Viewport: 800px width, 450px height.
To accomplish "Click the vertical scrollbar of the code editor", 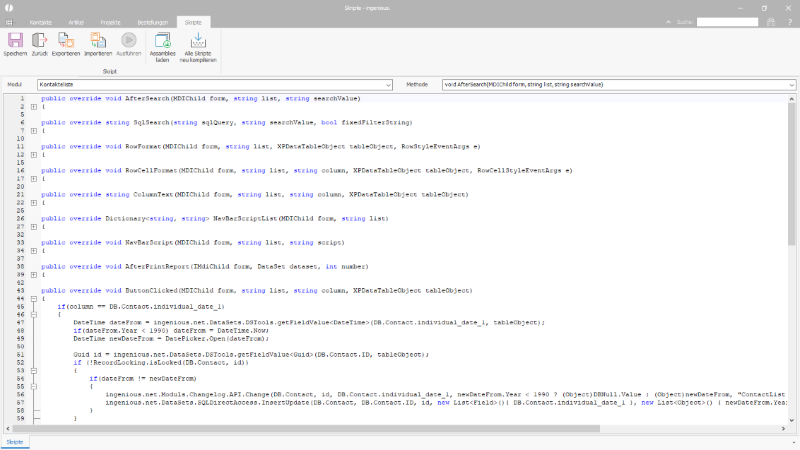I will (791, 173).
